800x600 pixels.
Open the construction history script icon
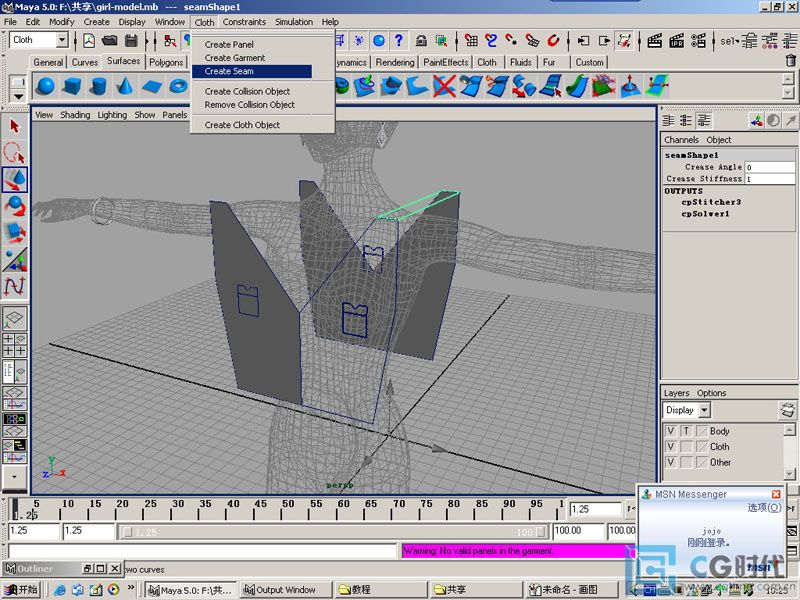tap(624, 40)
